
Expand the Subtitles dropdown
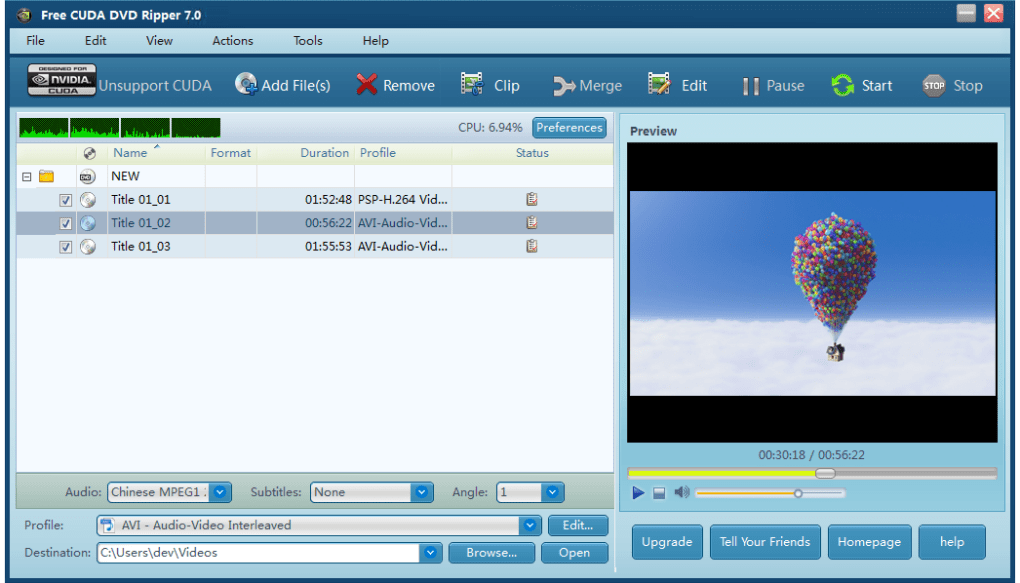coord(422,492)
